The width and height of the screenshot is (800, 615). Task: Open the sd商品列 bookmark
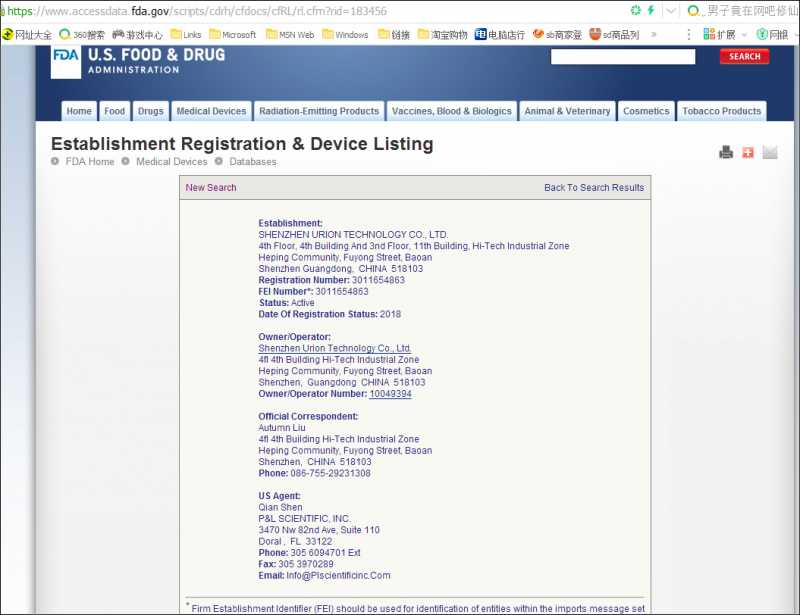(614, 35)
